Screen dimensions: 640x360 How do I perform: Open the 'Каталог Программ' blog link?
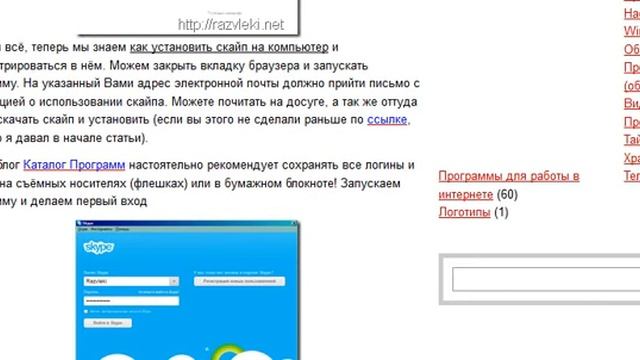point(74,165)
